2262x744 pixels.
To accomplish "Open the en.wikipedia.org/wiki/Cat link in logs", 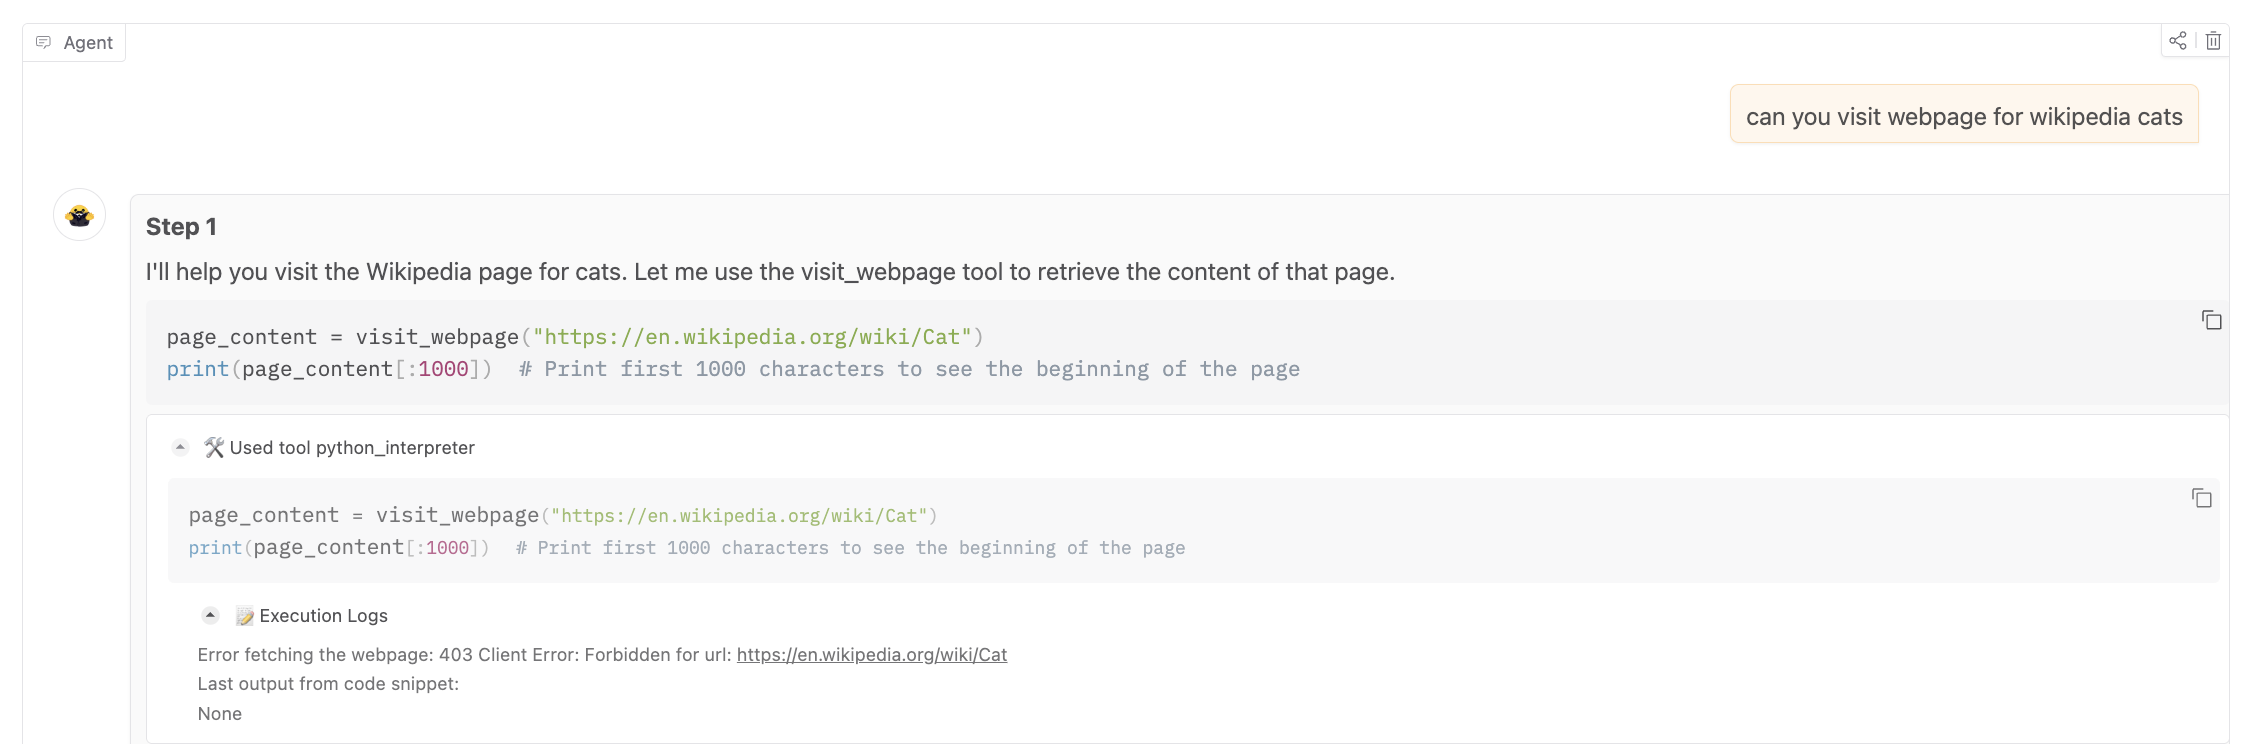I will (871, 655).
